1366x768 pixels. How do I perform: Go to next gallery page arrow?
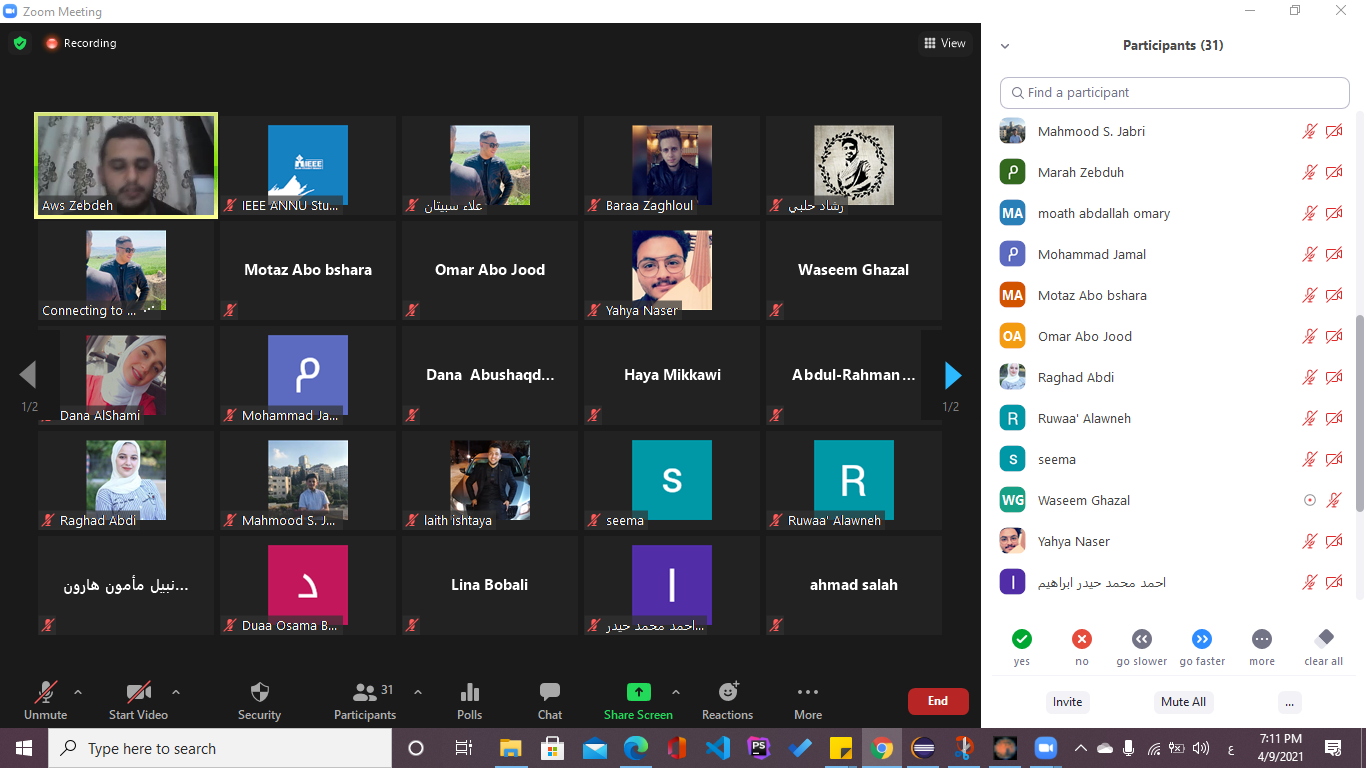pyautogui.click(x=952, y=375)
